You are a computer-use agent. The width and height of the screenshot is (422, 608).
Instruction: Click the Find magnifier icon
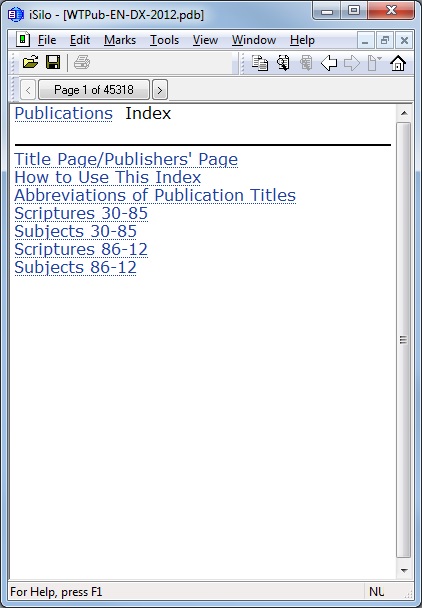click(x=283, y=63)
